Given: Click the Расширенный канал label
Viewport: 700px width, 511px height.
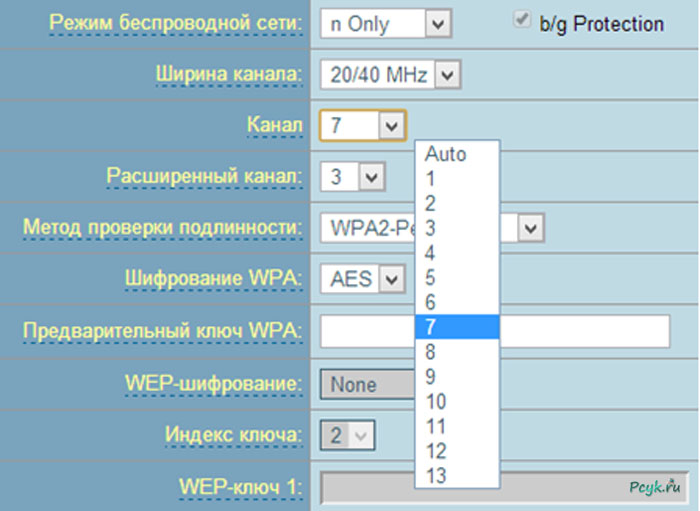Looking at the screenshot, I should coord(204,176).
